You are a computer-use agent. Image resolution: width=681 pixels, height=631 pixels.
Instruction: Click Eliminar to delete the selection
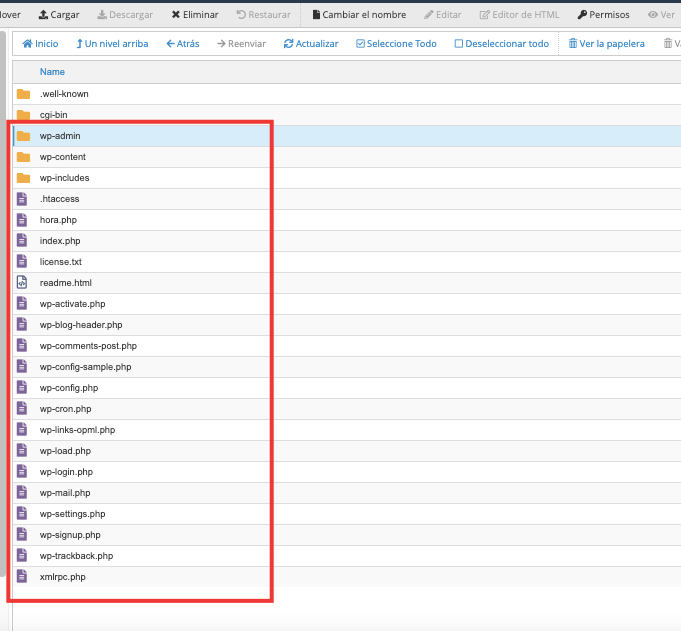point(195,15)
